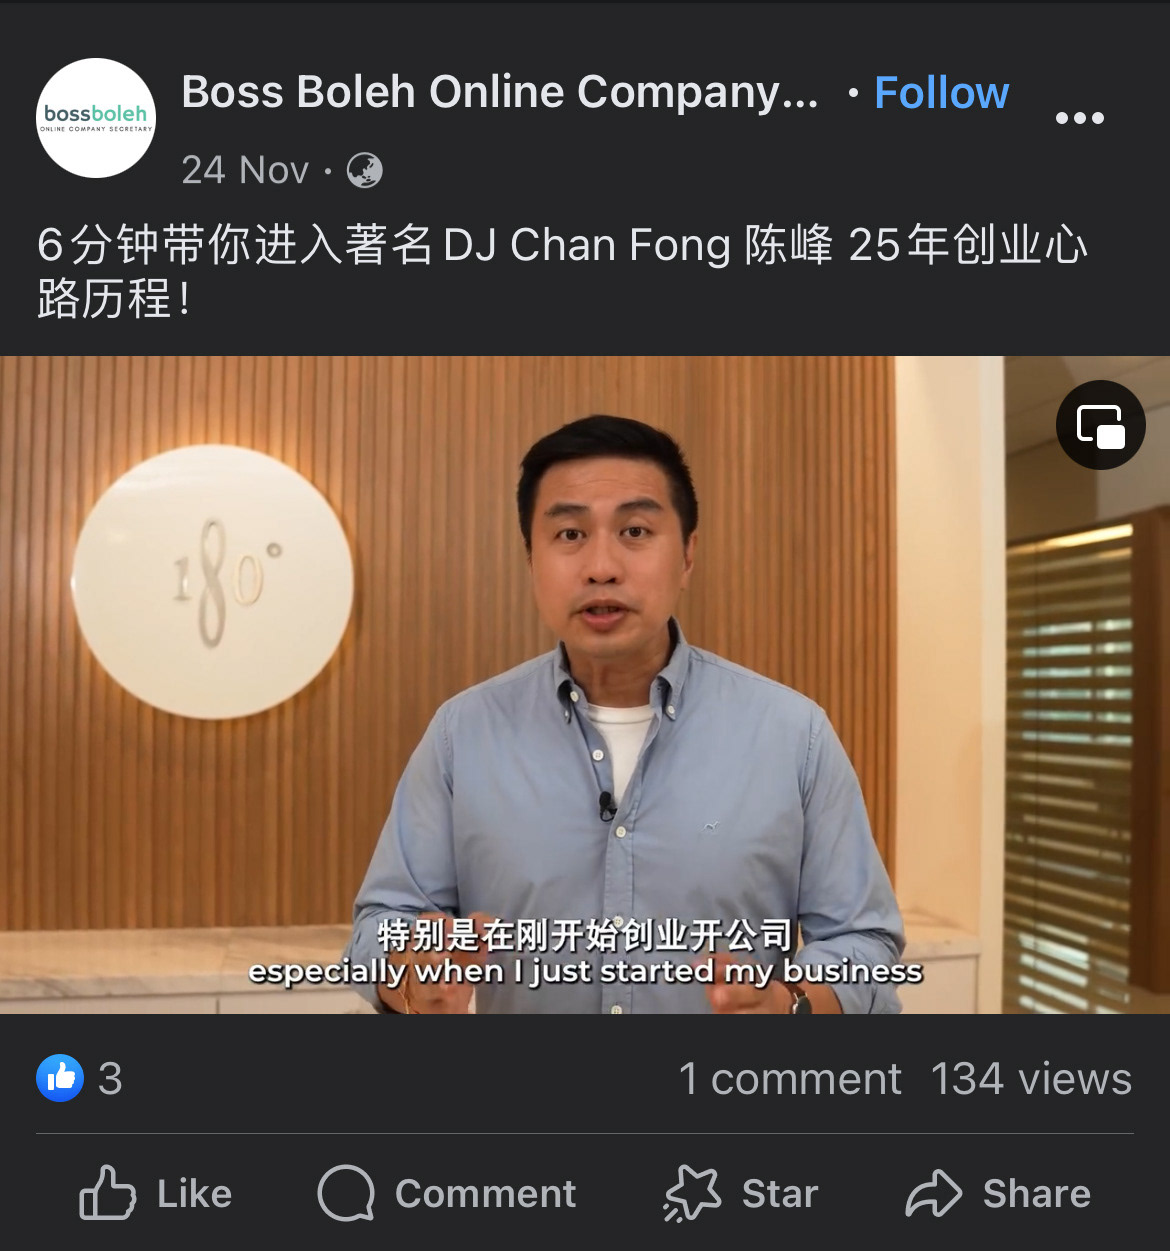Image resolution: width=1170 pixels, height=1251 pixels.
Task: Tap the 24 Nov post date
Action: pos(245,170)
